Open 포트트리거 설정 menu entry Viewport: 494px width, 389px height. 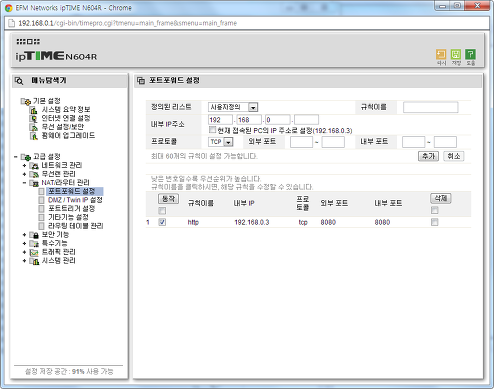pyautogui.click(x=71, y=209)
